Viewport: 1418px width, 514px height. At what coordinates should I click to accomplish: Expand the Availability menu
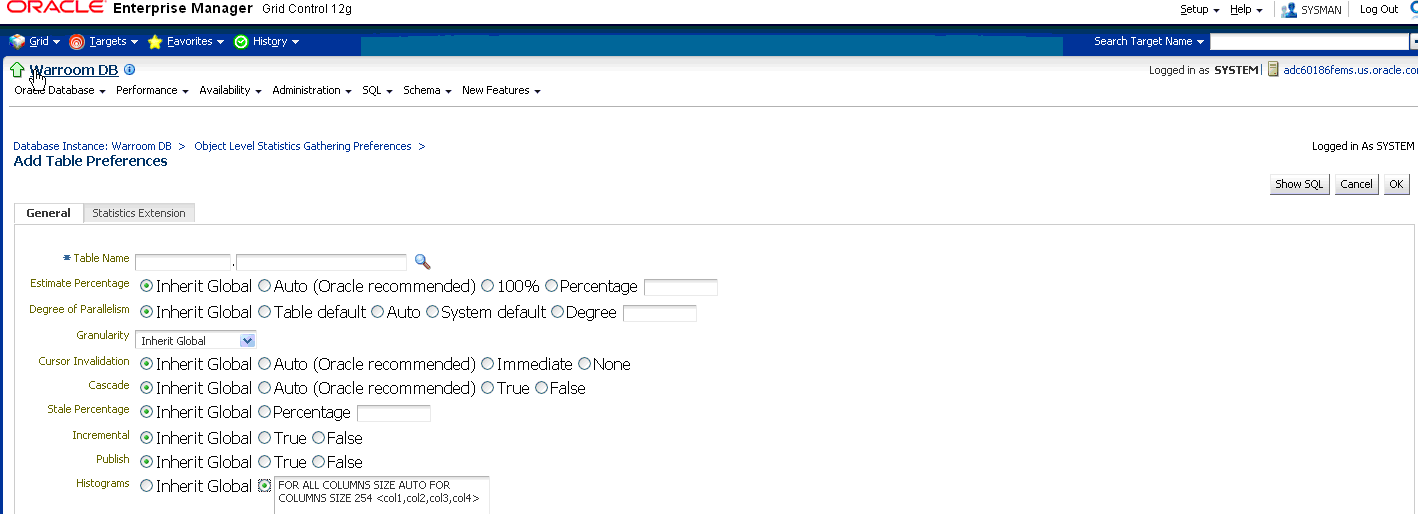click(230, 90)
